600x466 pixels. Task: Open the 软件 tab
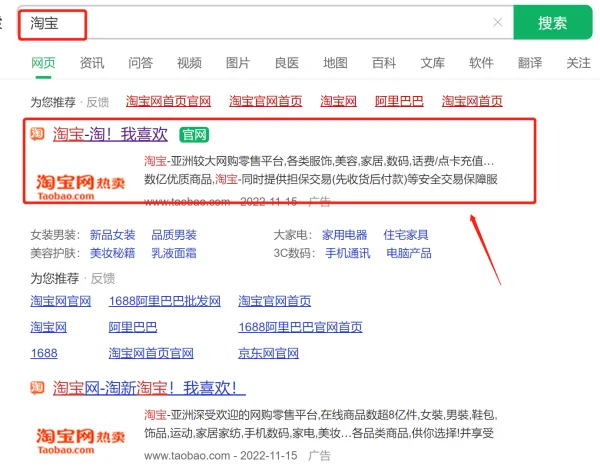tap(481, 63)
